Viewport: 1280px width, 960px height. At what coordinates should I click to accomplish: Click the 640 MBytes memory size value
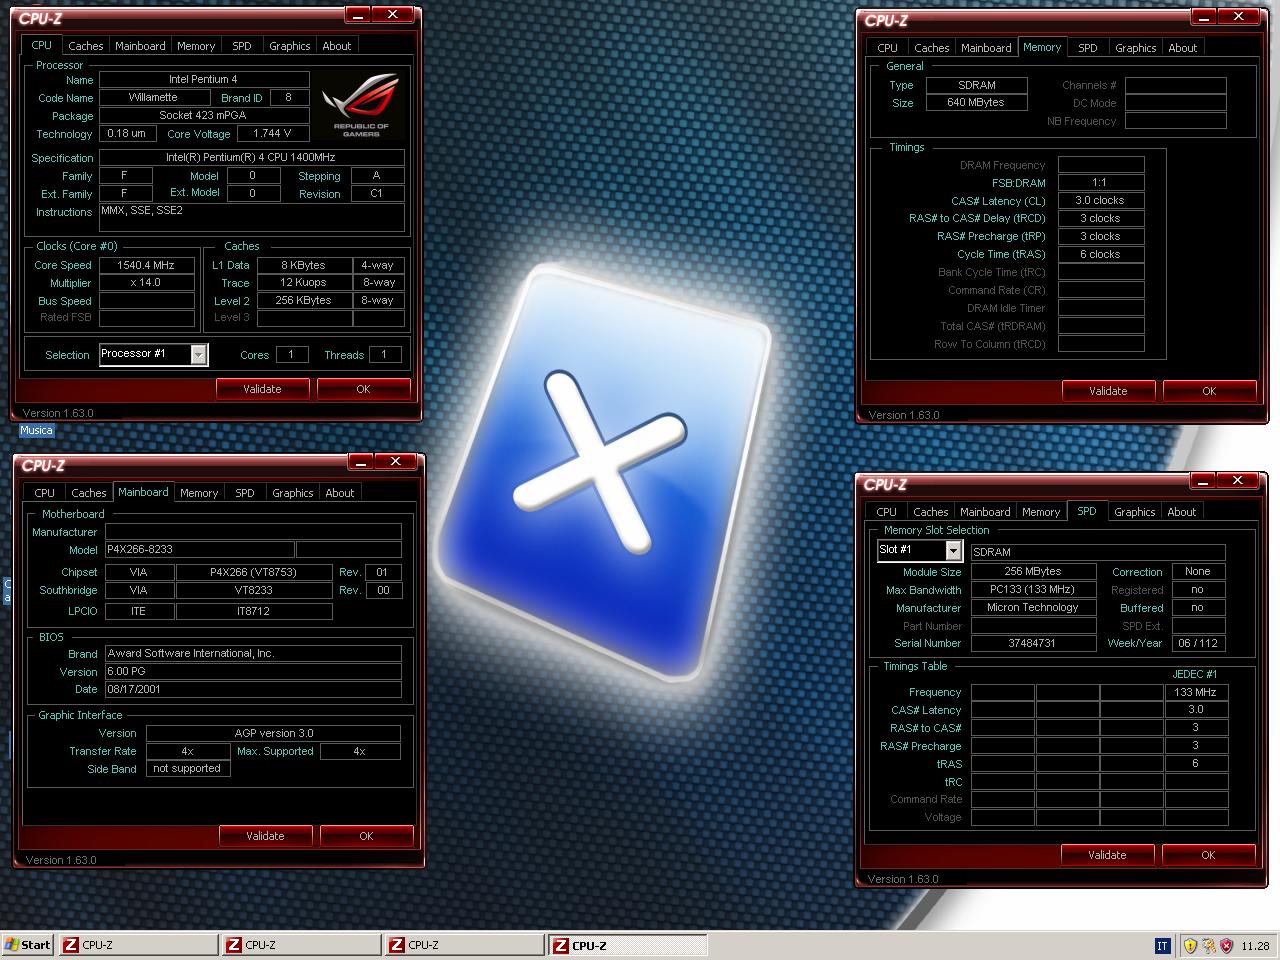click(x=976, y=102)
